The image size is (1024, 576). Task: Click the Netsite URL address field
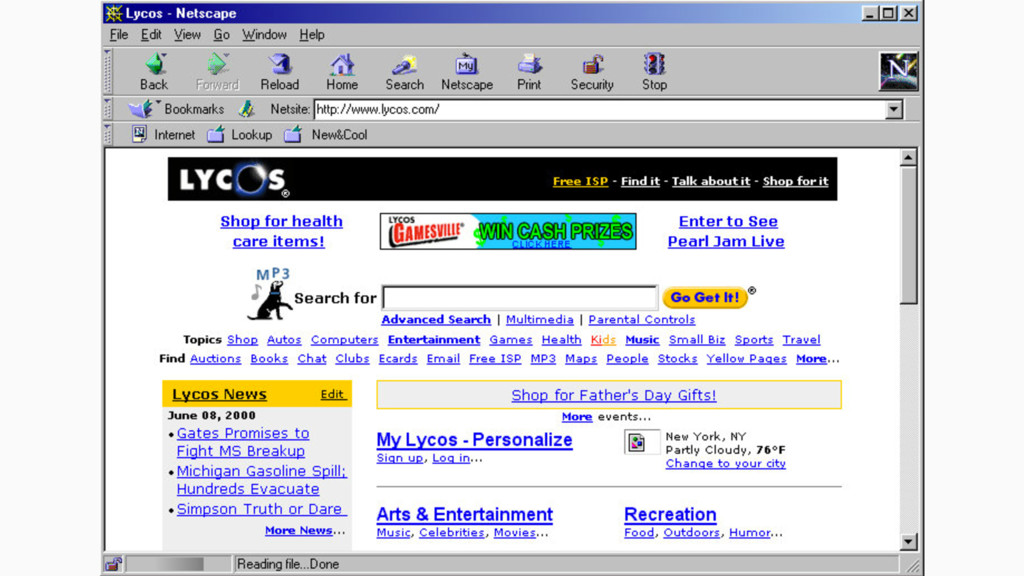coord(600,109)
